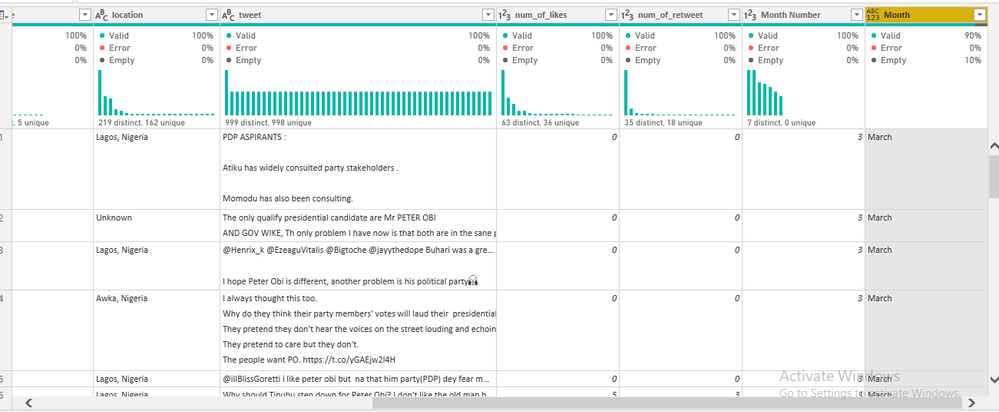Click 'March' in the Awka, Nigeria row

click(879, 298)
